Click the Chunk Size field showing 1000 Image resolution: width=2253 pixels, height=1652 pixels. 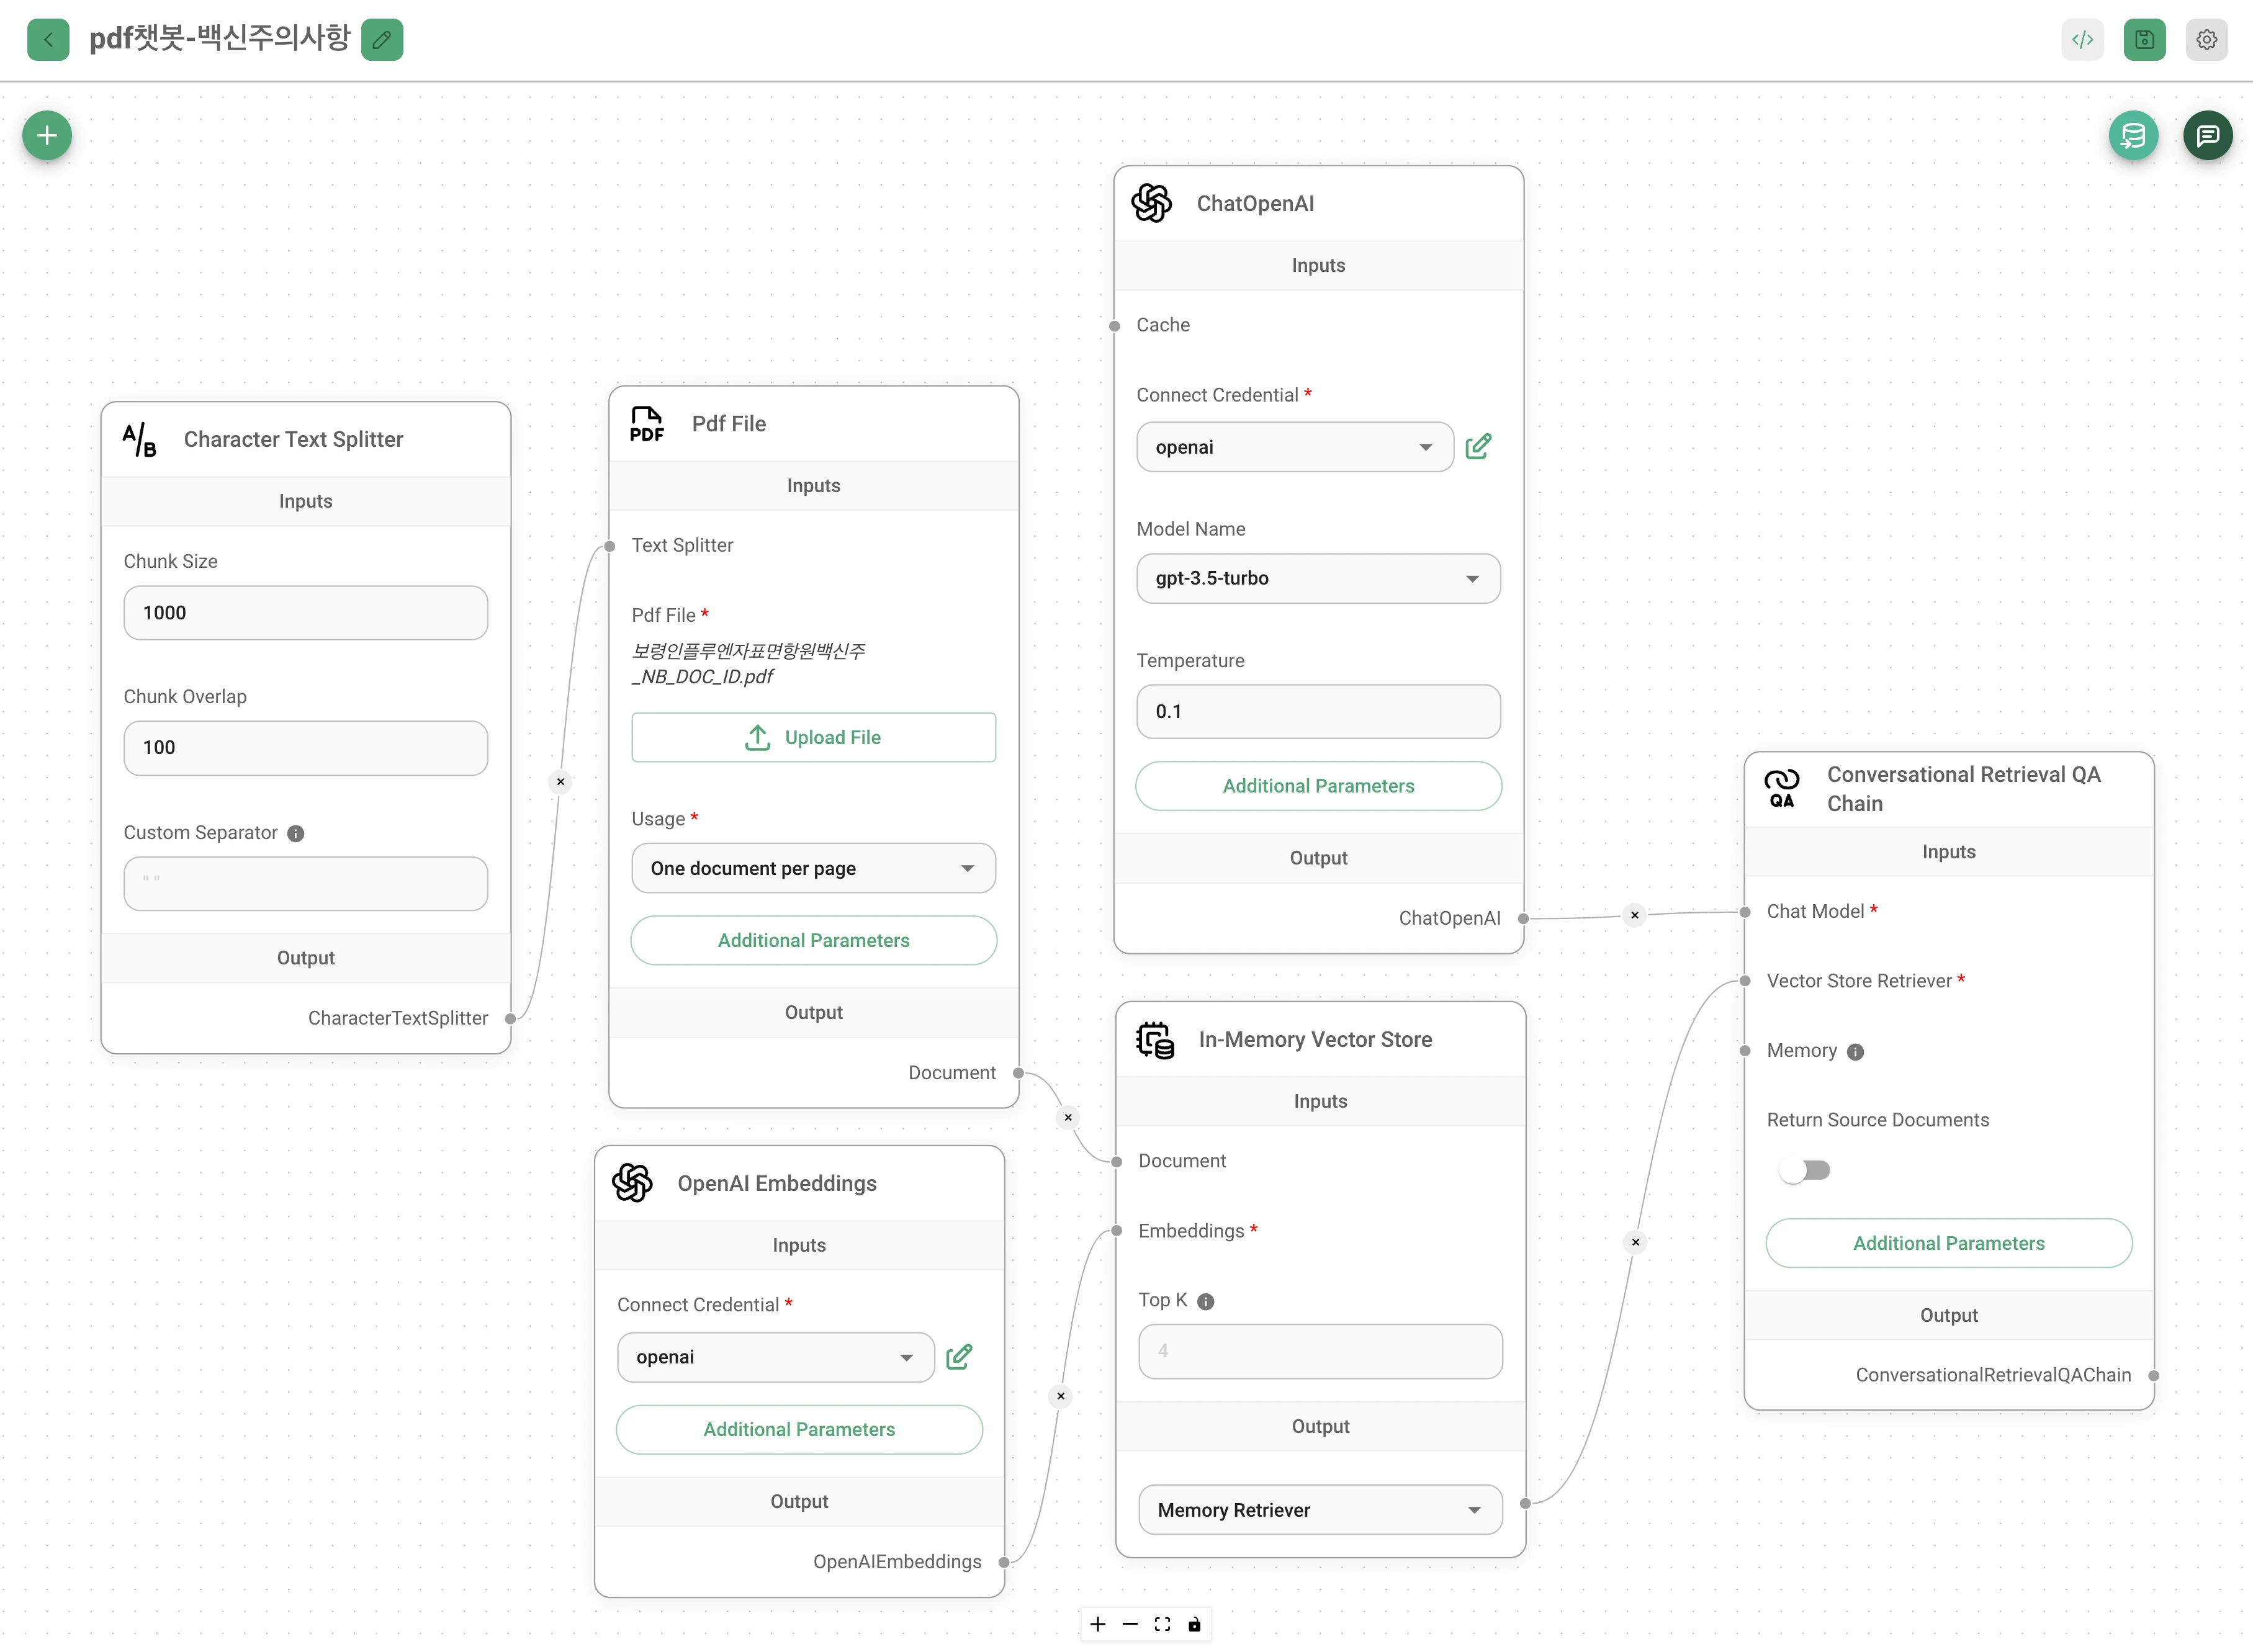point(305,613)
